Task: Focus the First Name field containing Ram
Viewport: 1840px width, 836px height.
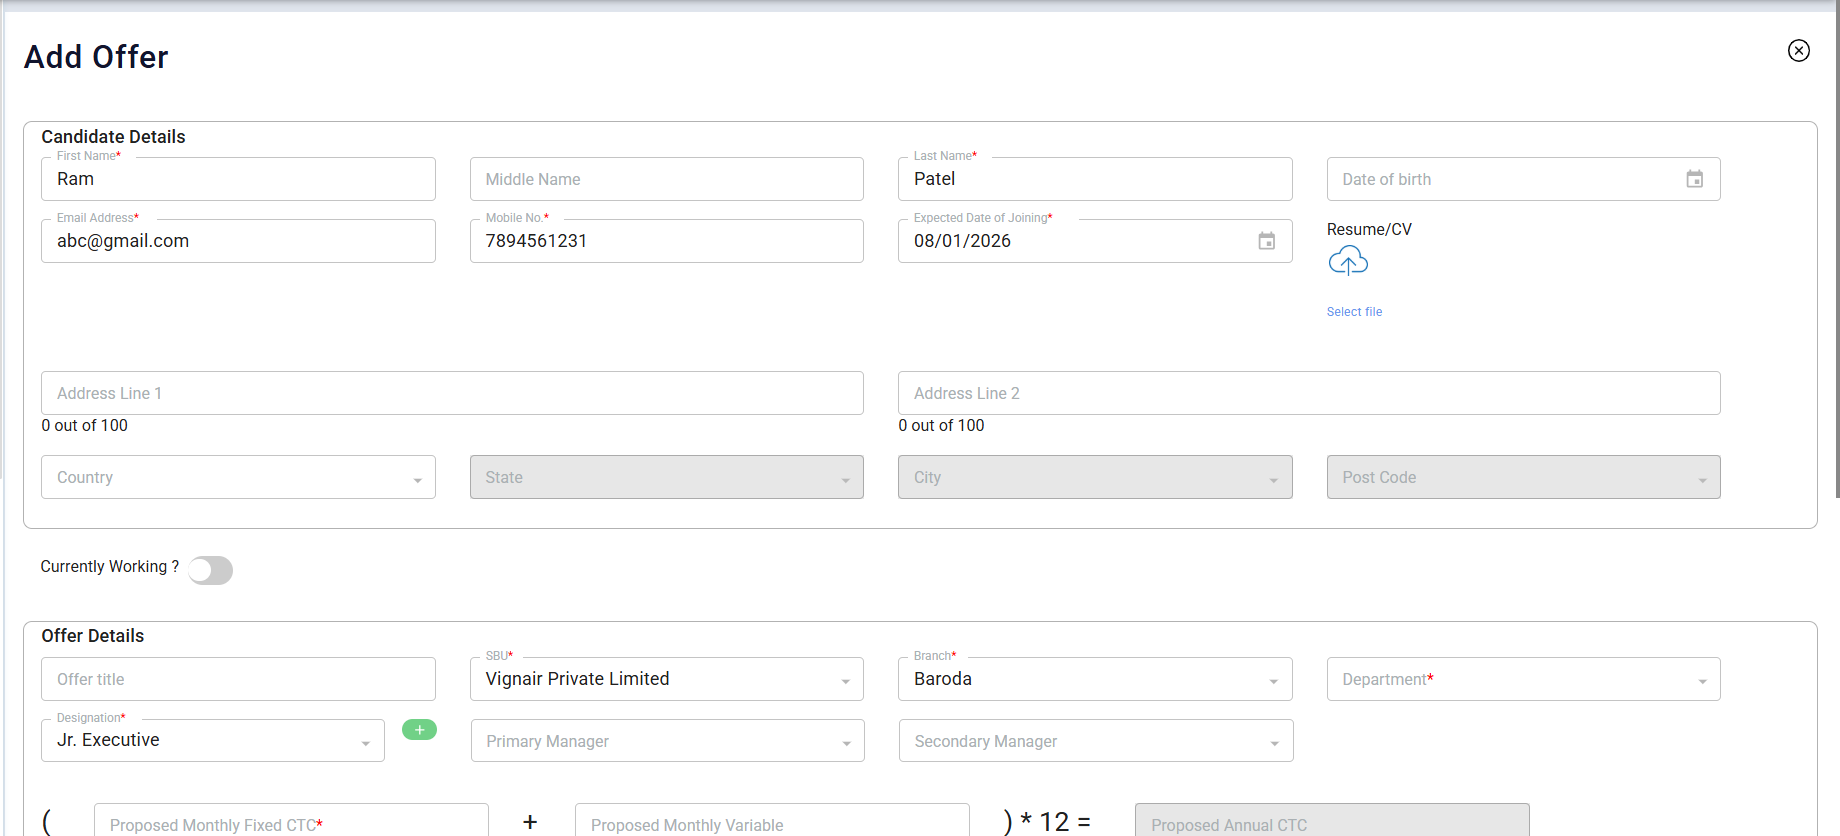Action: click(x=238, y=179)
